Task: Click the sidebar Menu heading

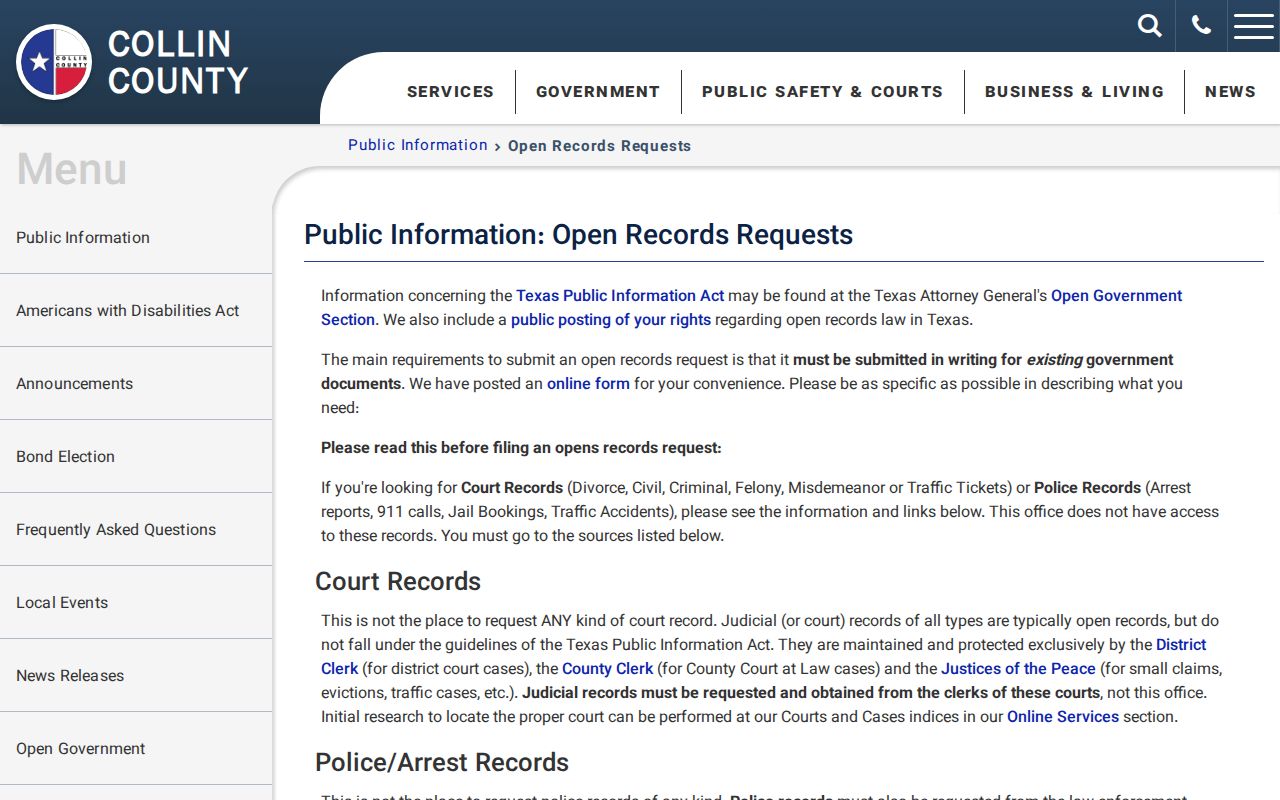Action: click(72, 168)
